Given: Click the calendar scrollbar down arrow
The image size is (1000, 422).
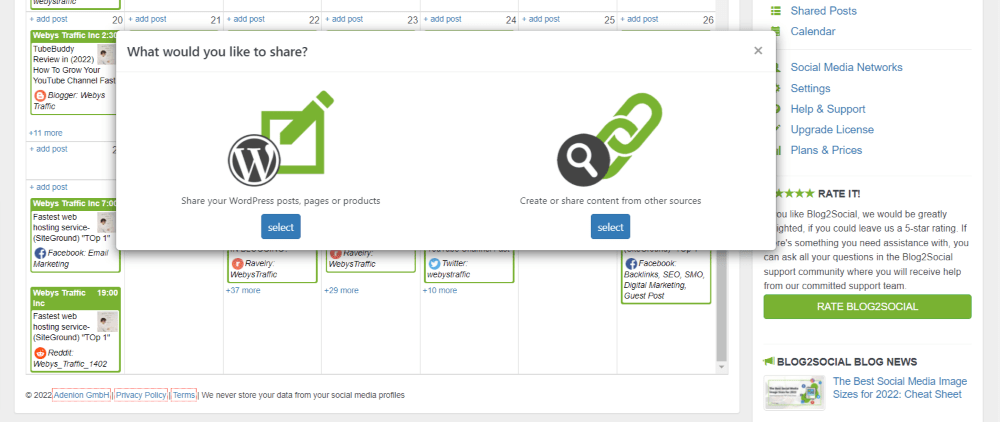Looking at the screenshot, I should pyautogui.click(x=721, y=368).
